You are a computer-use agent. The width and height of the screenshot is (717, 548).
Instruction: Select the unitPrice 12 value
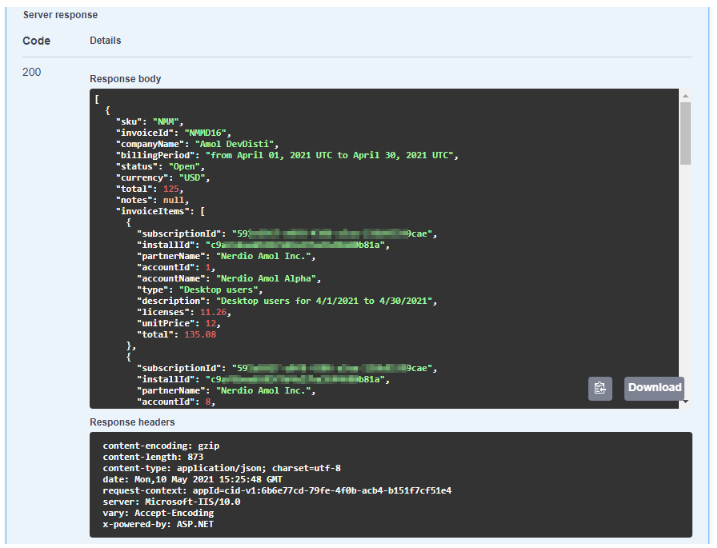click(210, 323)
